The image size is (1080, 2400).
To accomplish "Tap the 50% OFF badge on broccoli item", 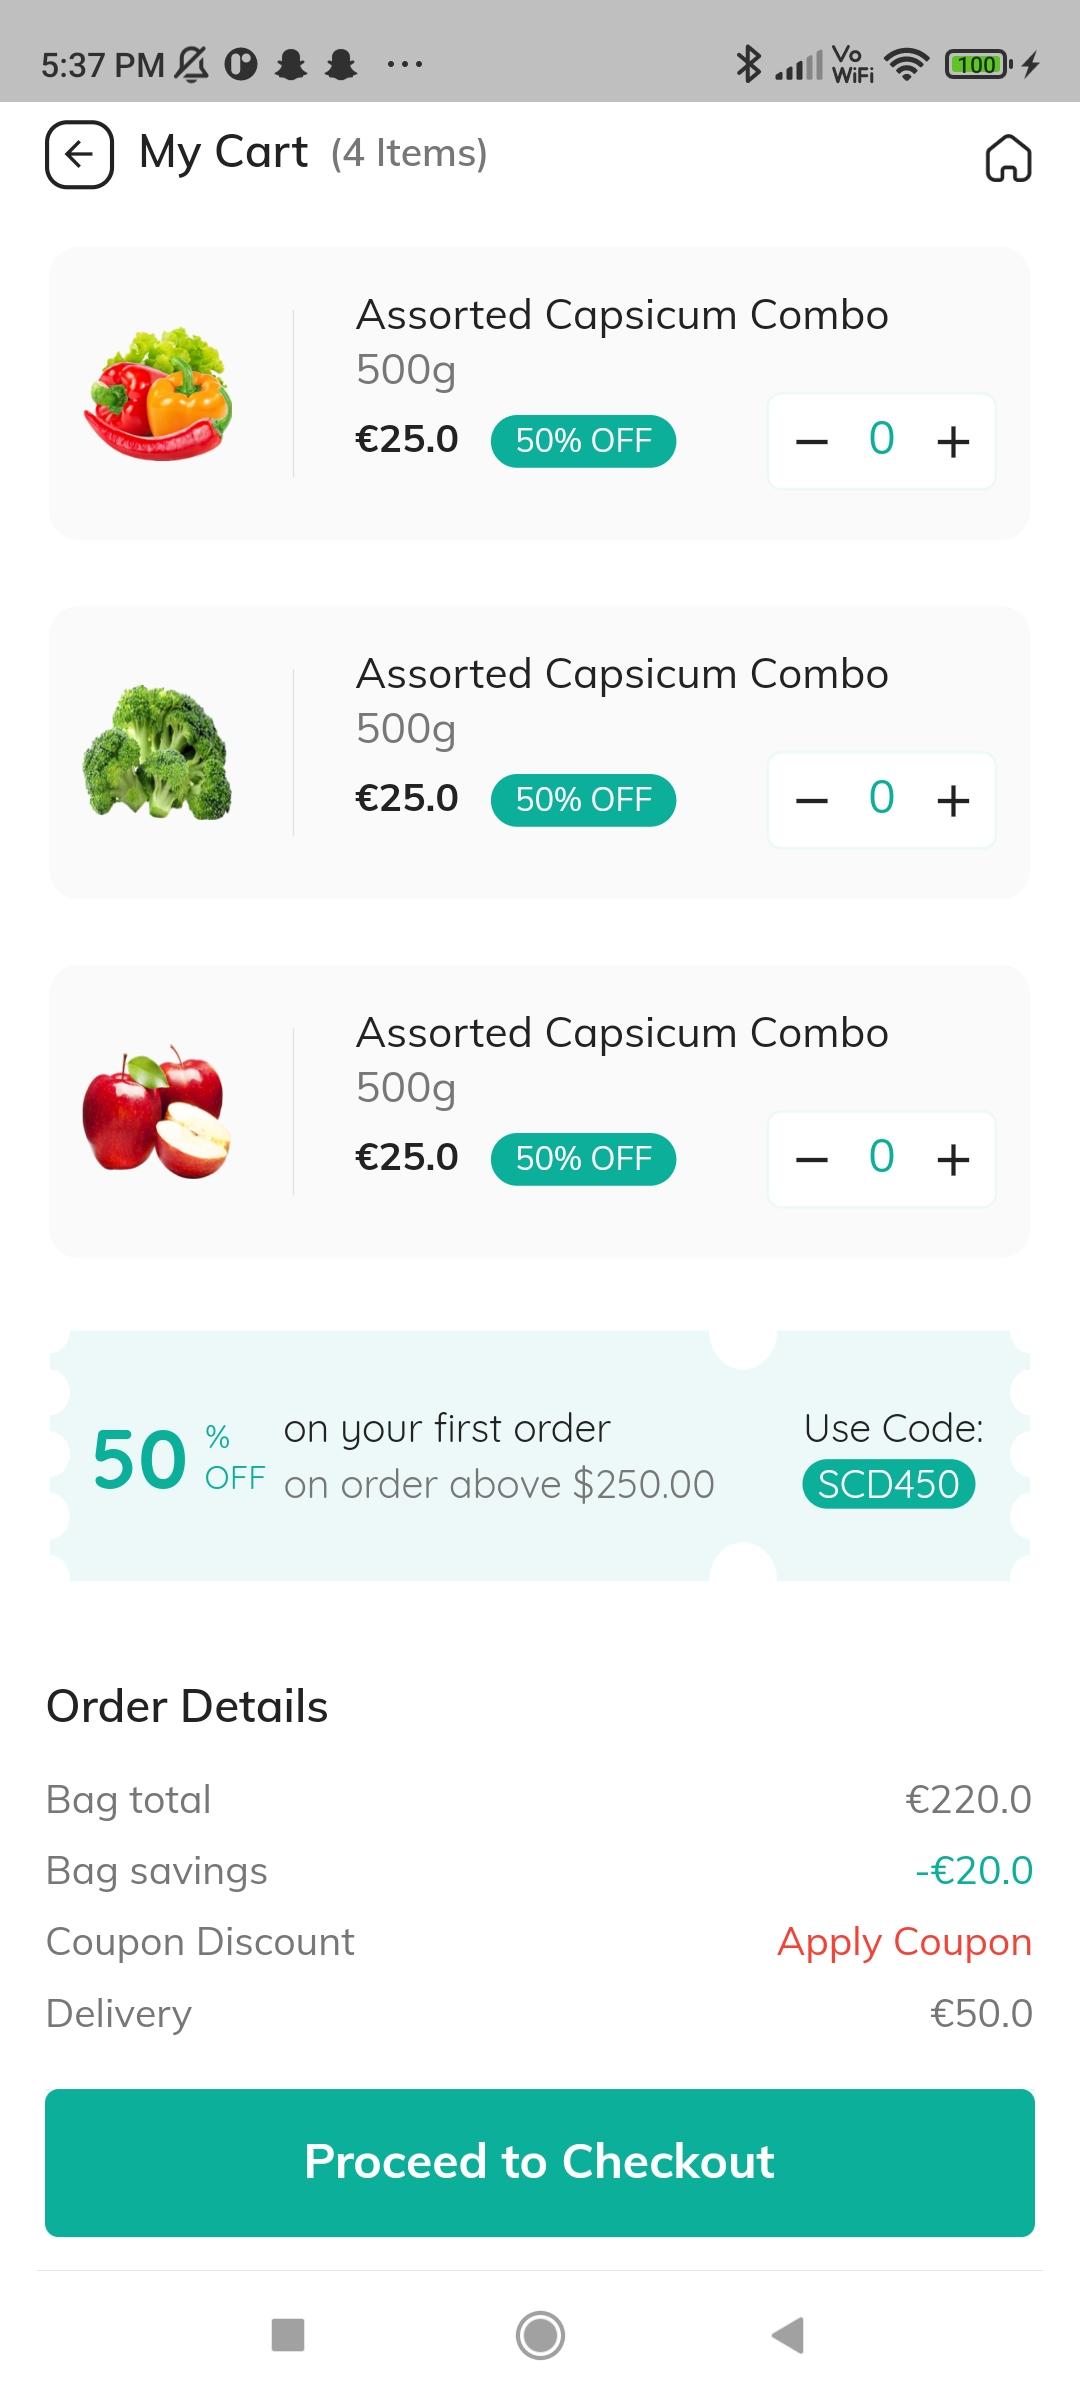I will click(x=583, y=800).
